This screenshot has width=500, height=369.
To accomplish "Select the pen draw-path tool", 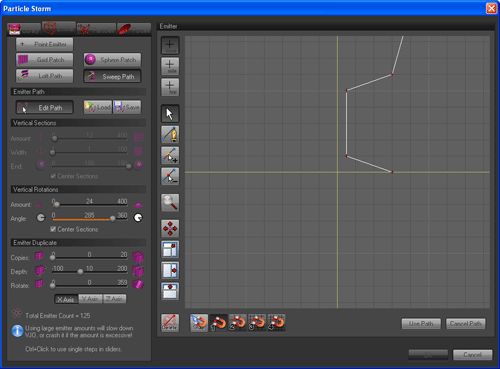I will 170,134.
